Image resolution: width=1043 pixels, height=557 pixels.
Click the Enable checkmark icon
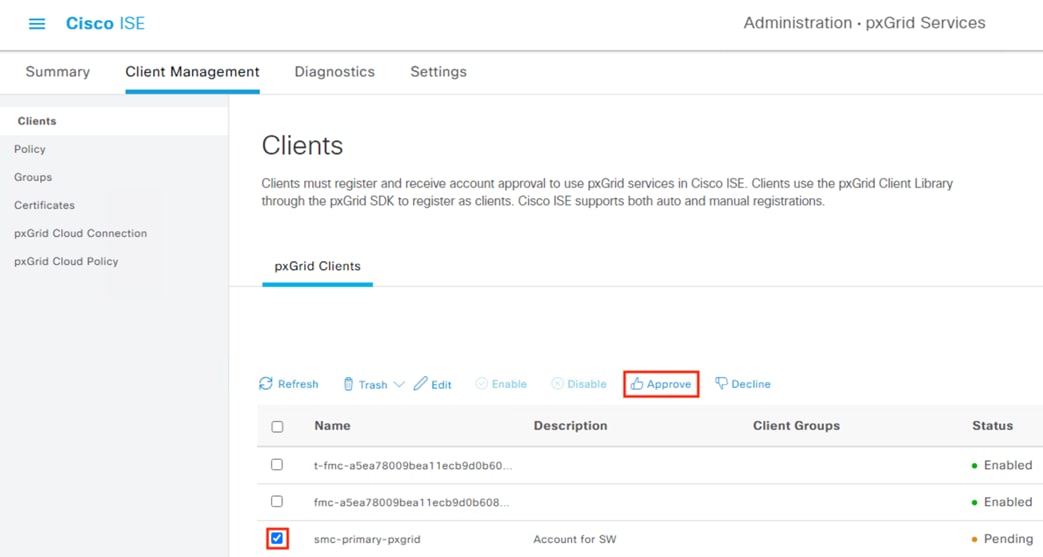(x=482, y=383)
